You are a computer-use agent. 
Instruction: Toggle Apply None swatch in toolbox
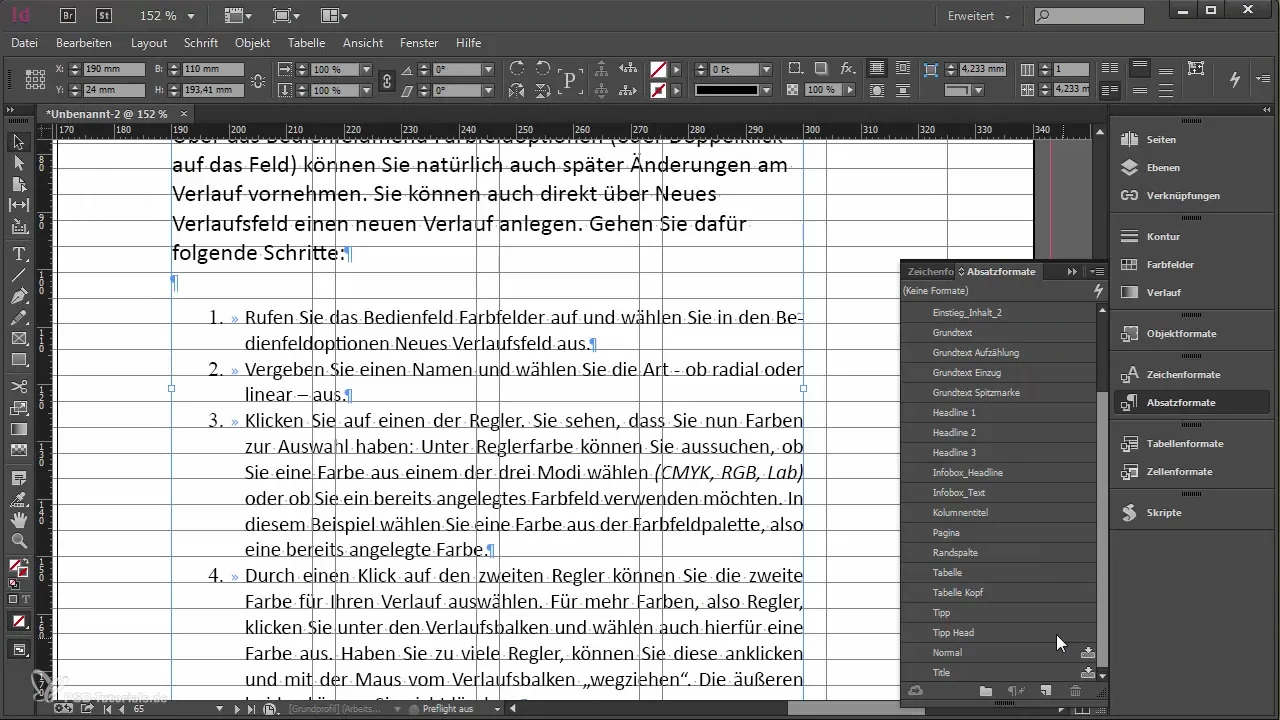tap(18, 622)
